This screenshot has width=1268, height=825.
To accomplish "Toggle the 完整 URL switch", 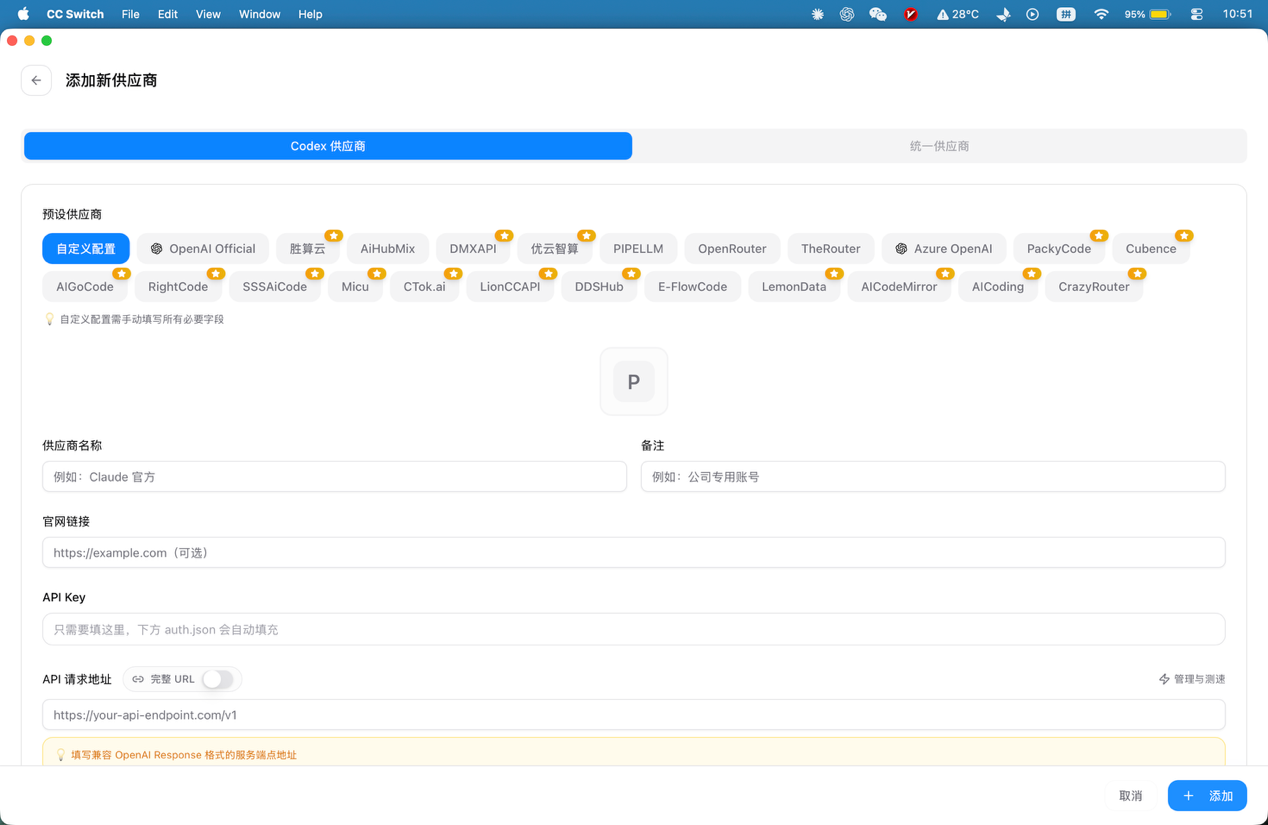I will tap(218, 679).
